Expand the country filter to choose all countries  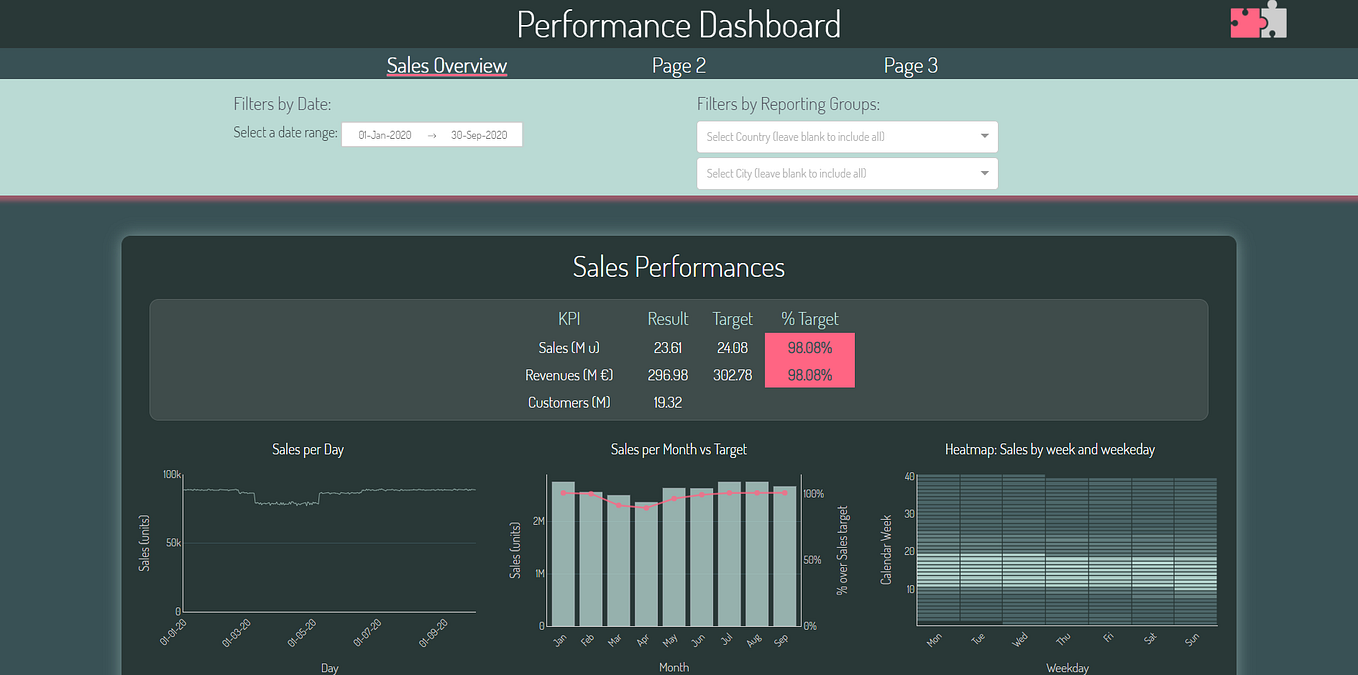[847, 137]
